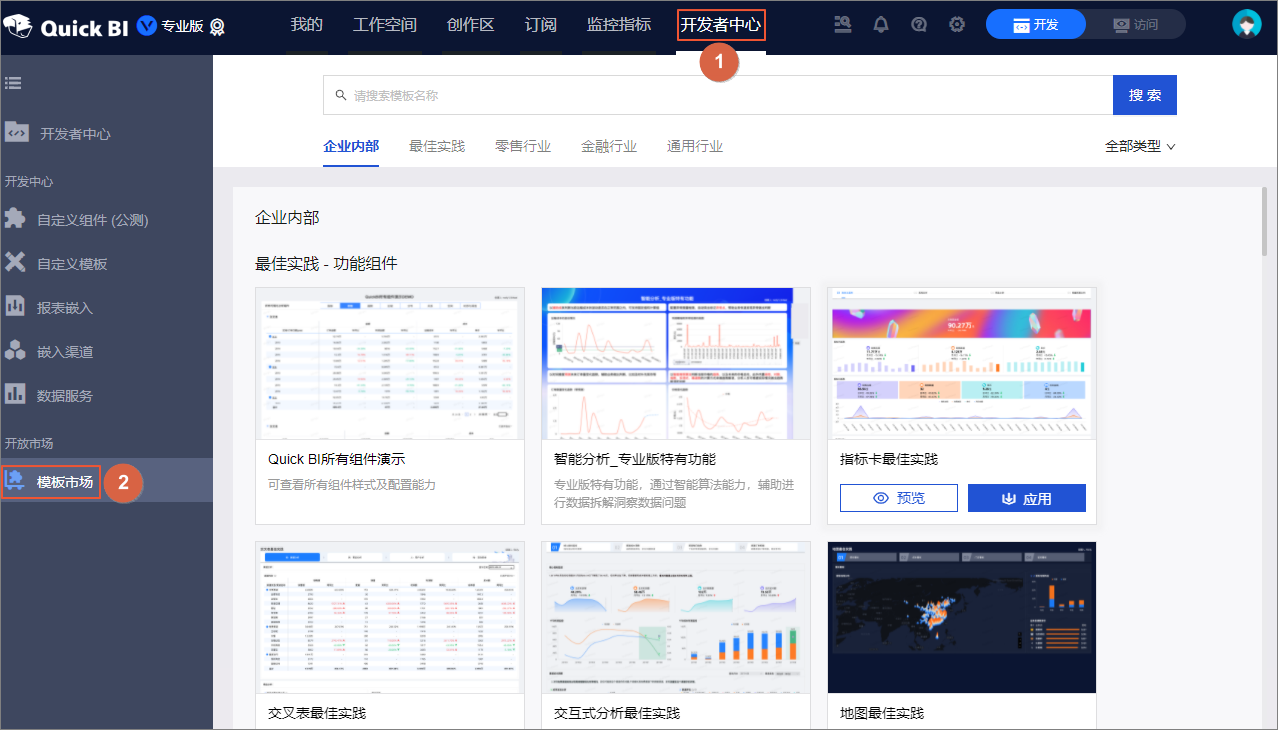The width and height of the screenshot is (1278, 730).
Task: Click the Quick BI logo
Action: pyautogui.click(x=66, y=26)
